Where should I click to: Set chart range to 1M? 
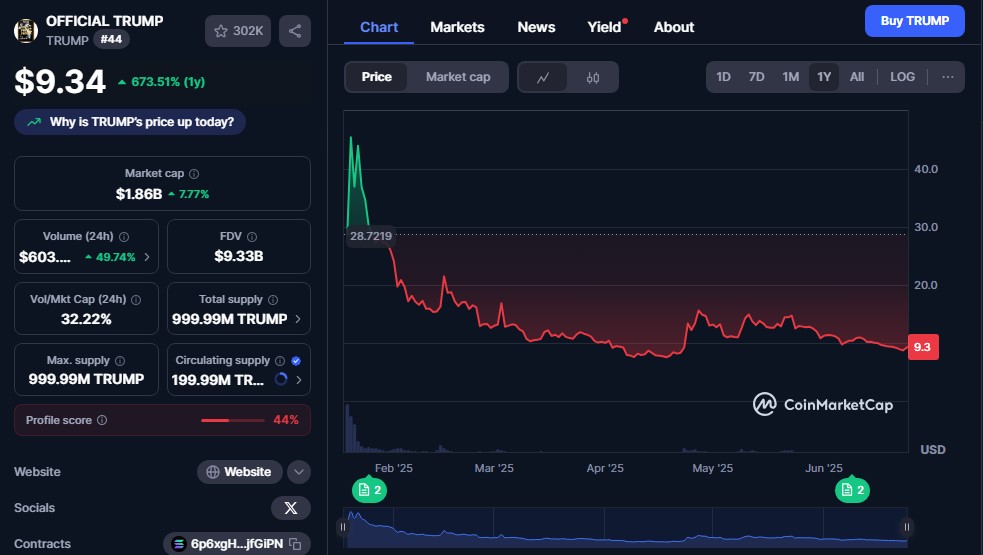[x=791, y=77]
